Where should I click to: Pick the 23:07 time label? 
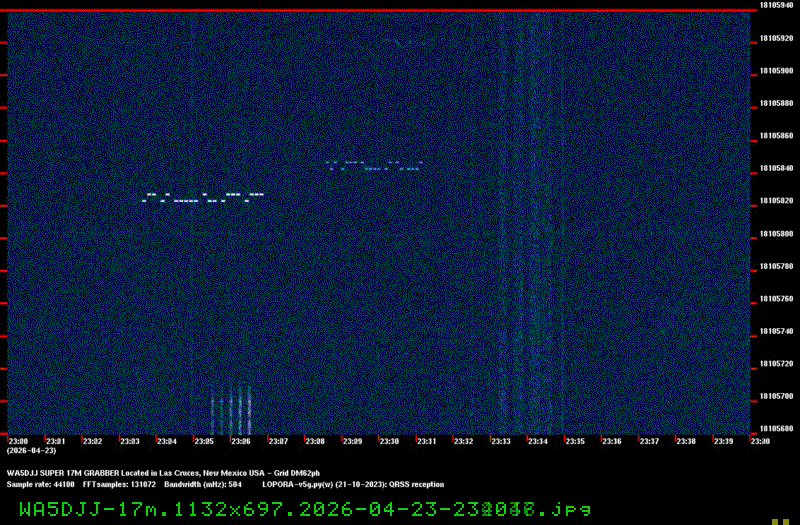tap(278, 441)
